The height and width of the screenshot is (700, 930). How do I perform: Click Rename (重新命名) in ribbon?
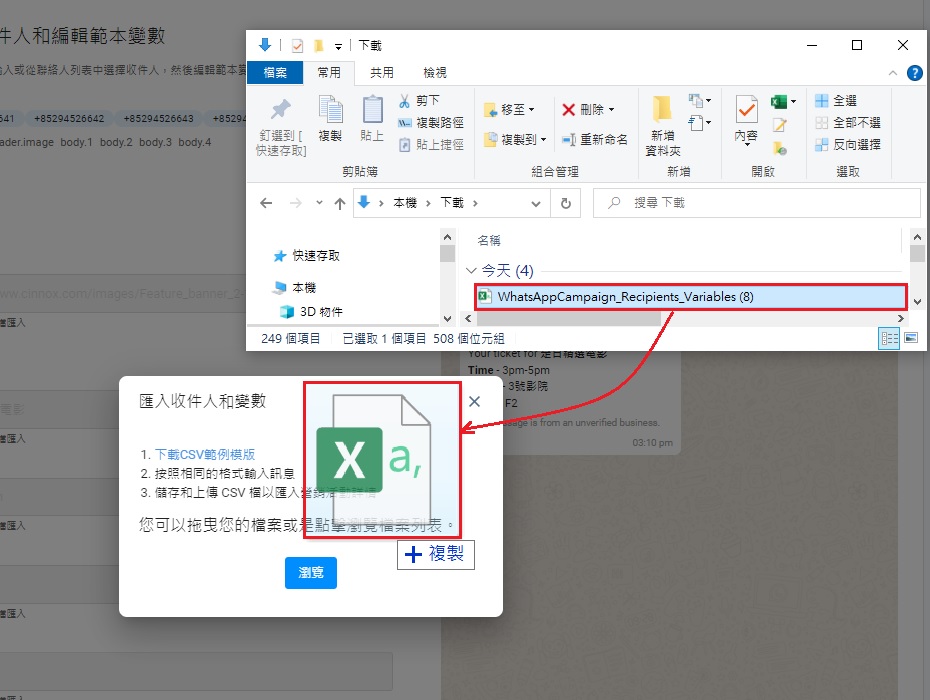click(595, 139)
